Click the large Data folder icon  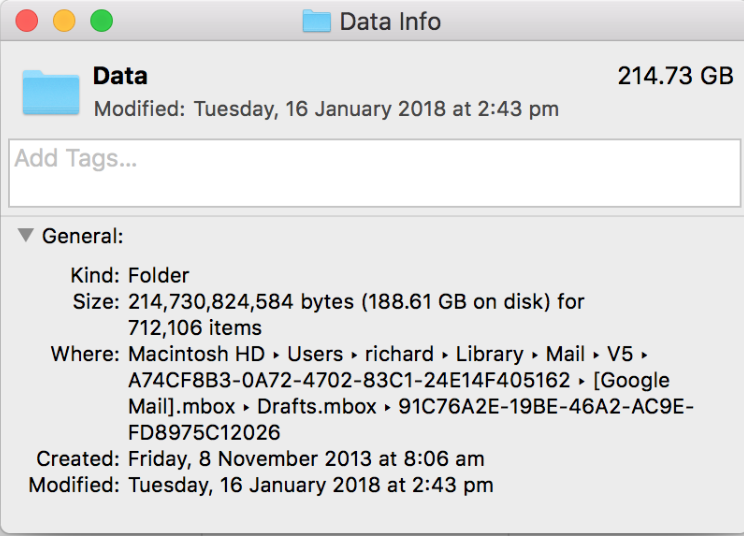click(50, 92)
